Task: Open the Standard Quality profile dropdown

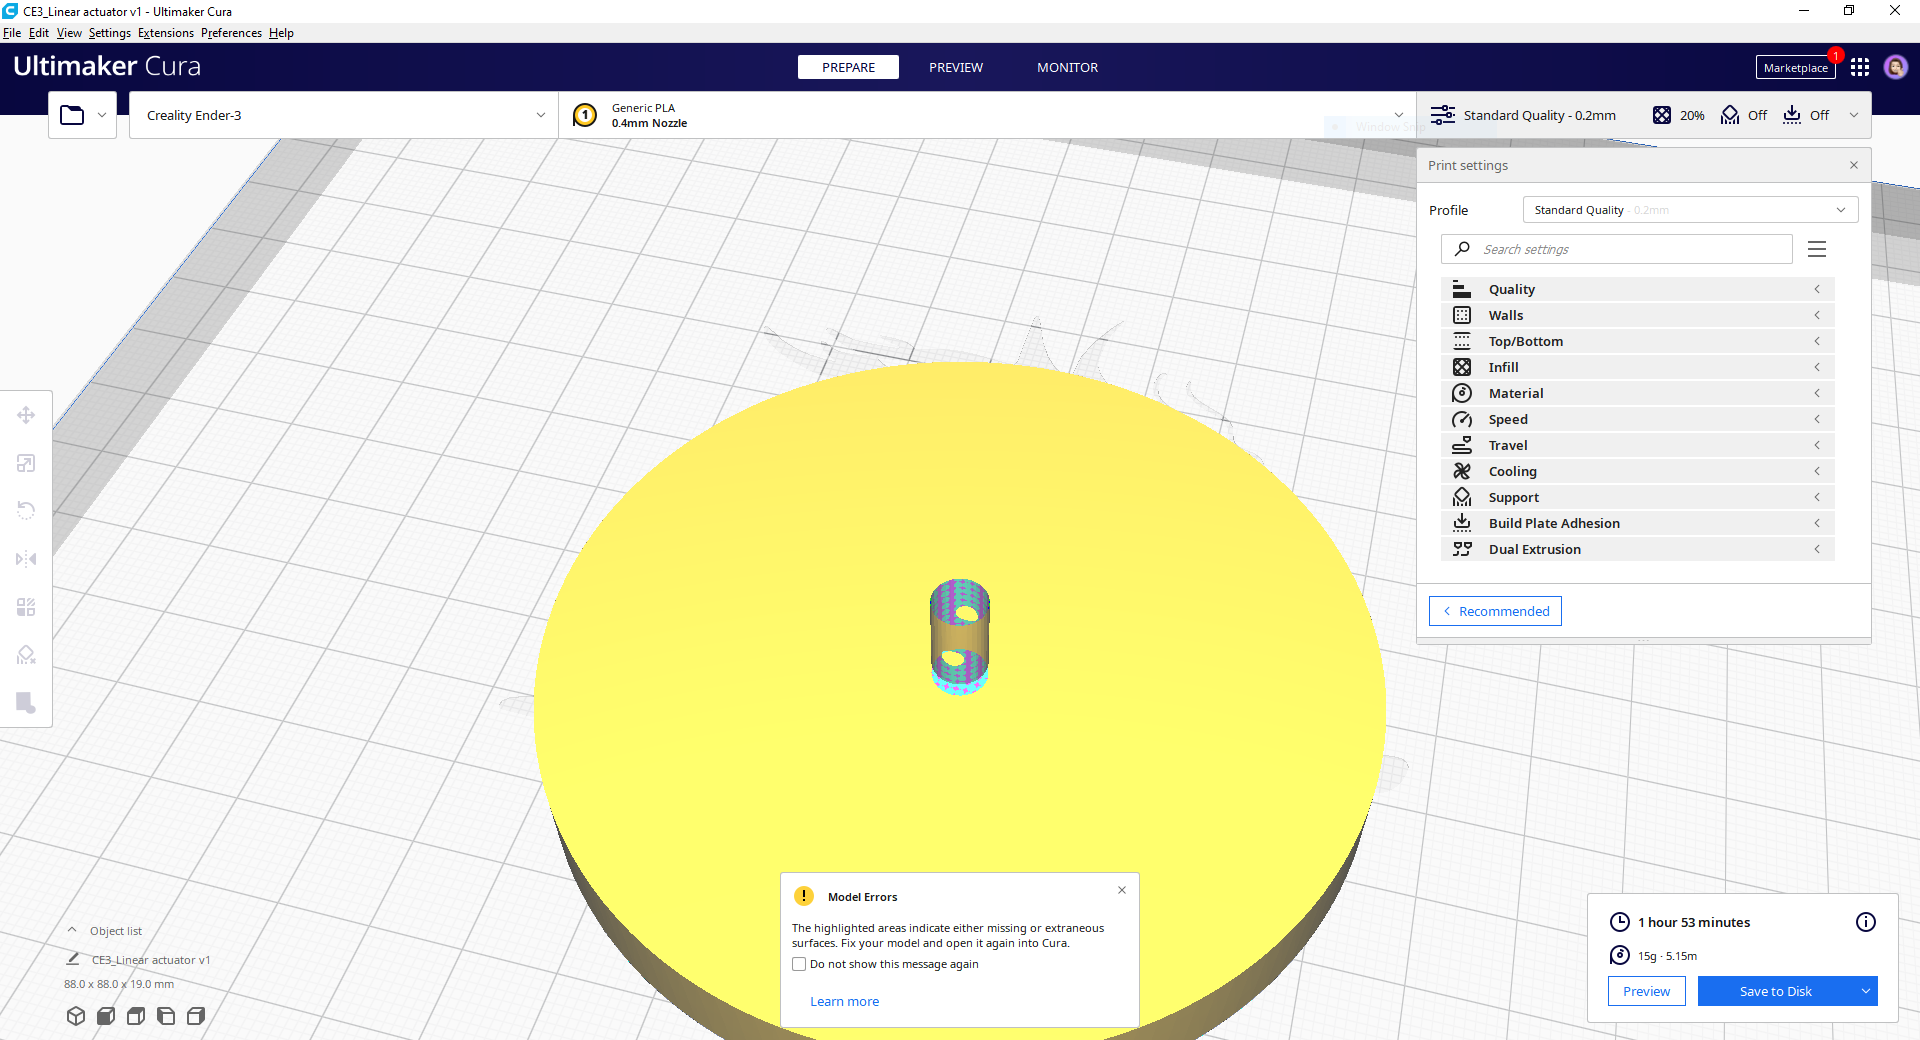Action: tap(1688, 209)
